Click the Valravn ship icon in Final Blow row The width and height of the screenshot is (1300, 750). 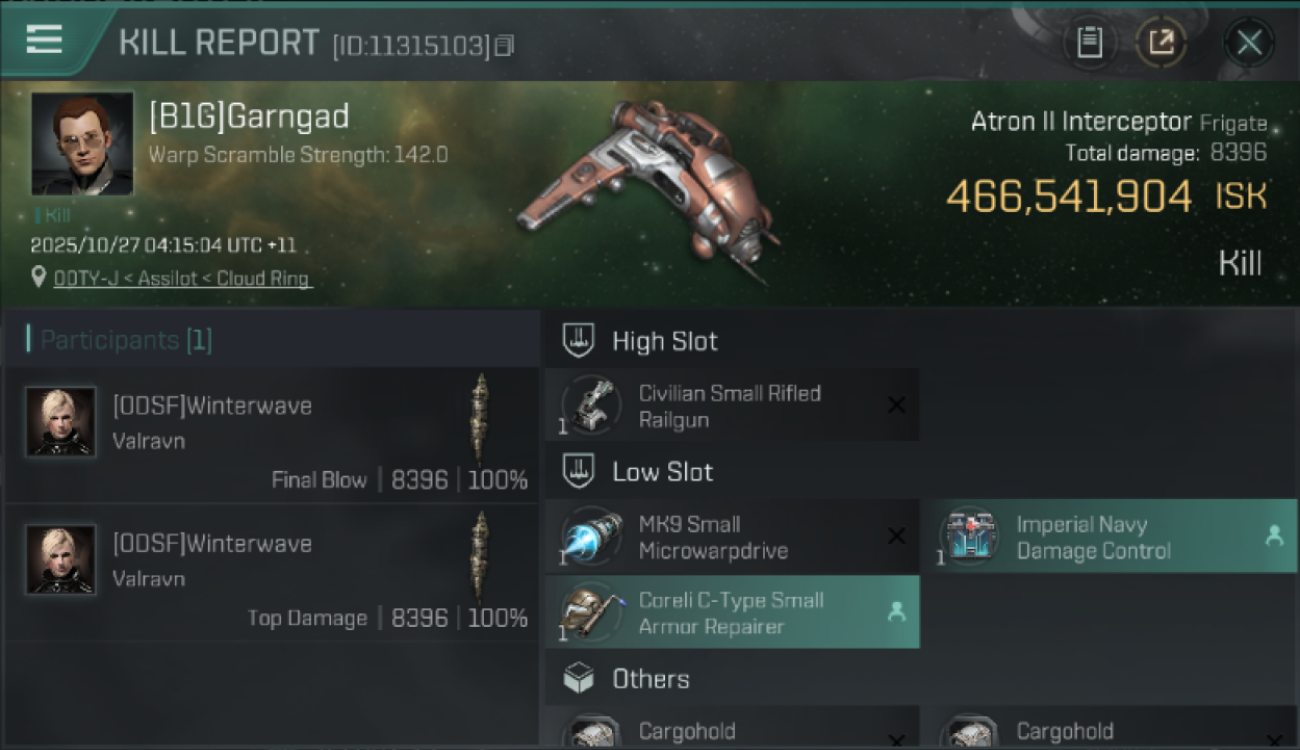point(481,420)
